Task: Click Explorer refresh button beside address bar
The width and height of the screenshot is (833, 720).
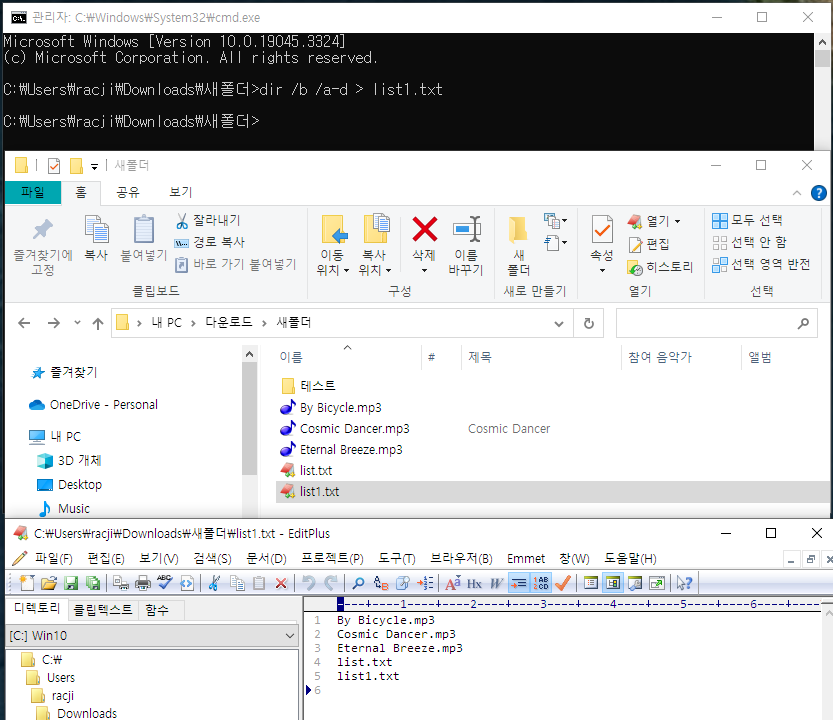Action: coord(589,323)
